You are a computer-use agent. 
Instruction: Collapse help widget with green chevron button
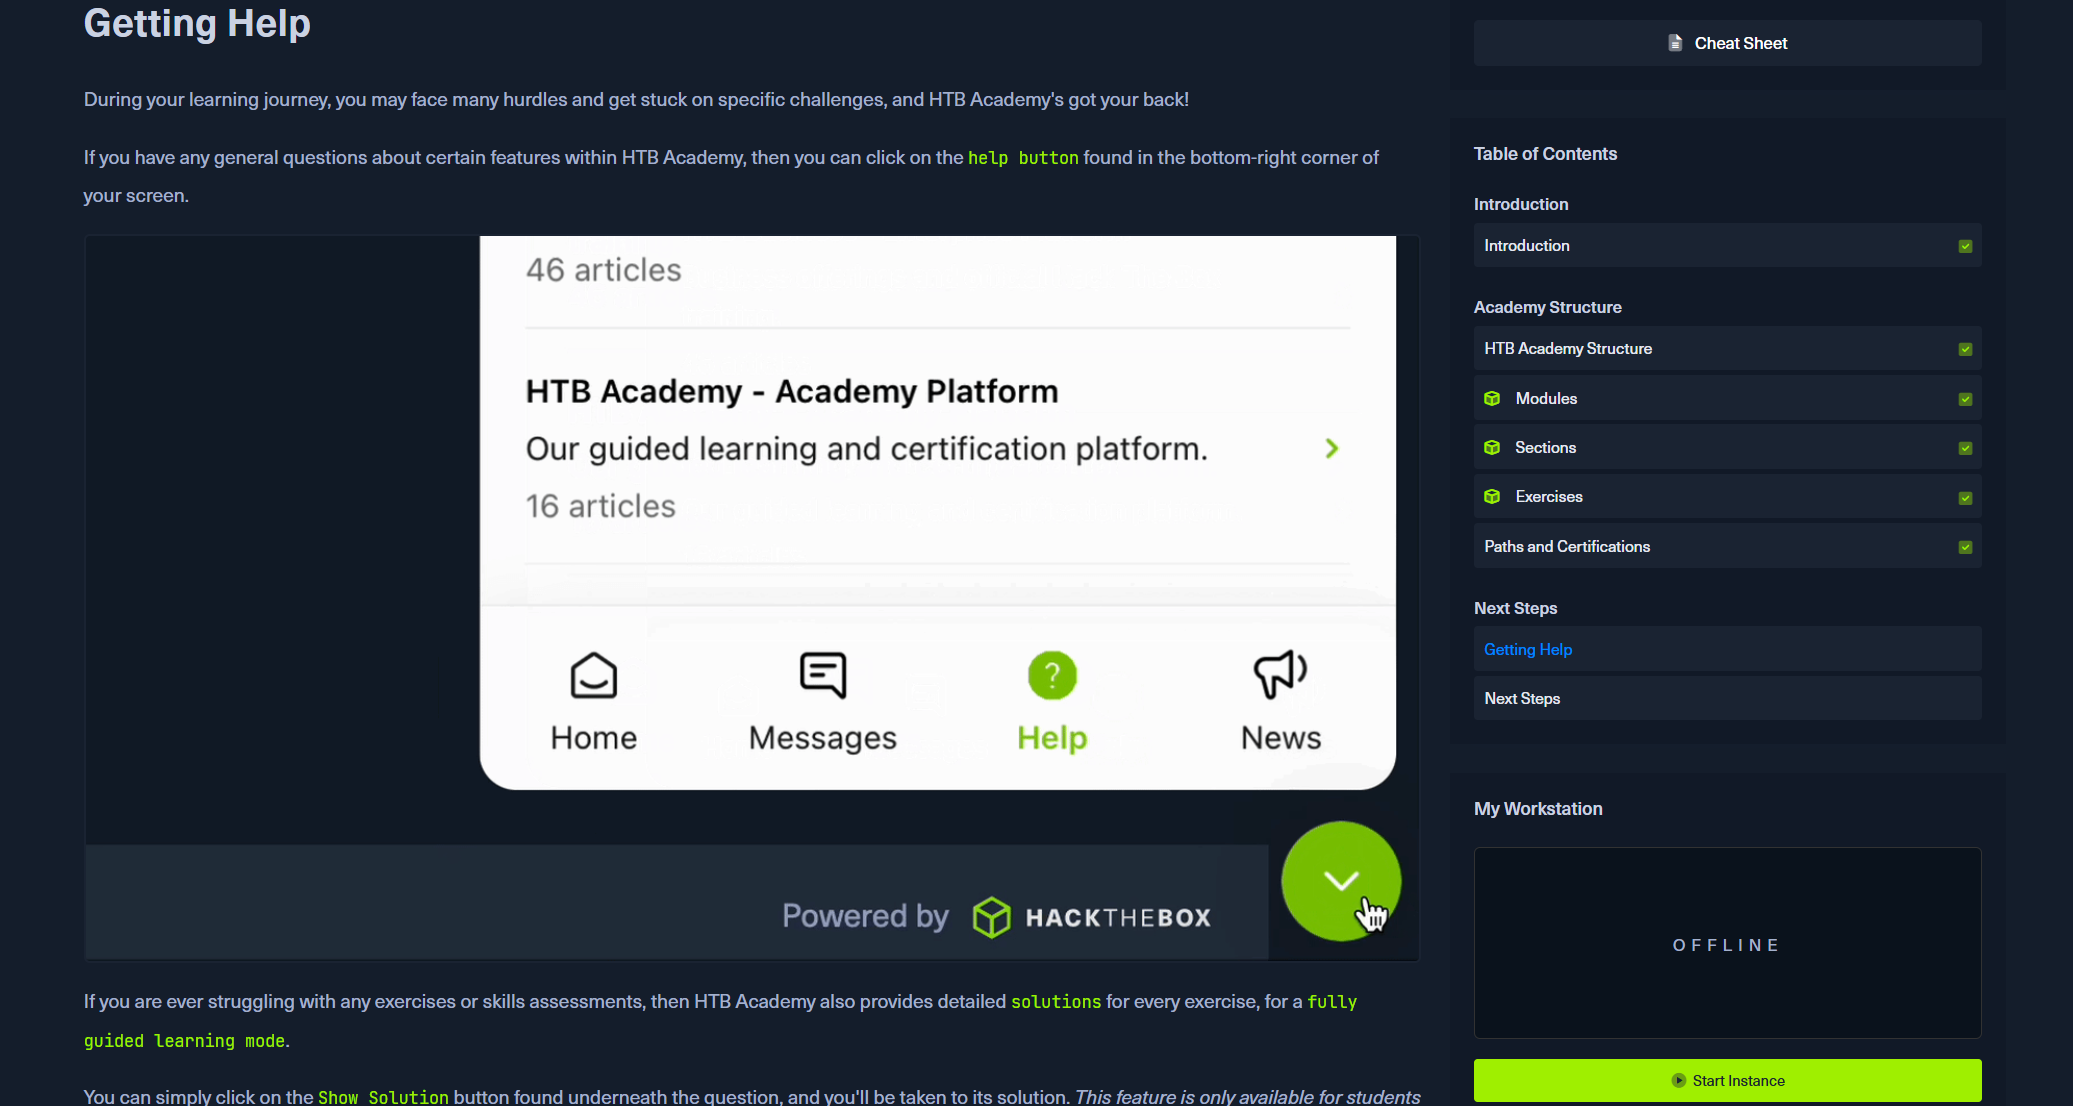1340,881
